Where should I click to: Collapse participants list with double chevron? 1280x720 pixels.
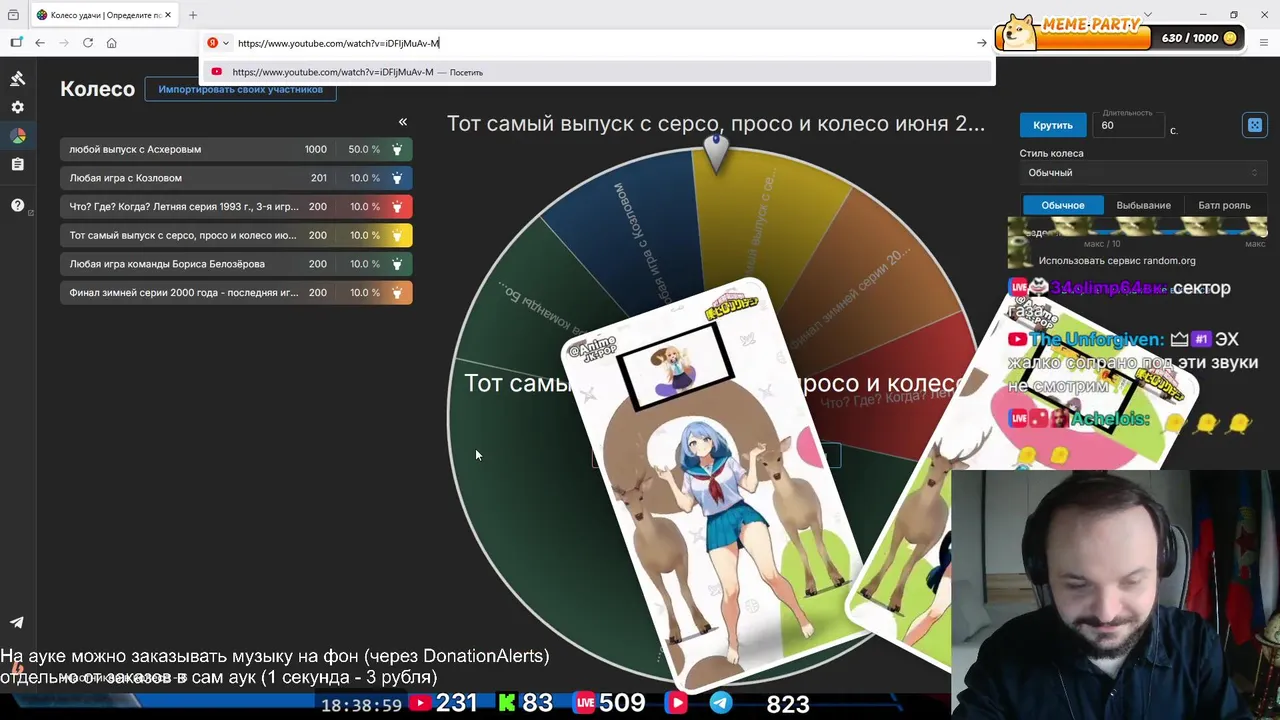click(403, 122)
